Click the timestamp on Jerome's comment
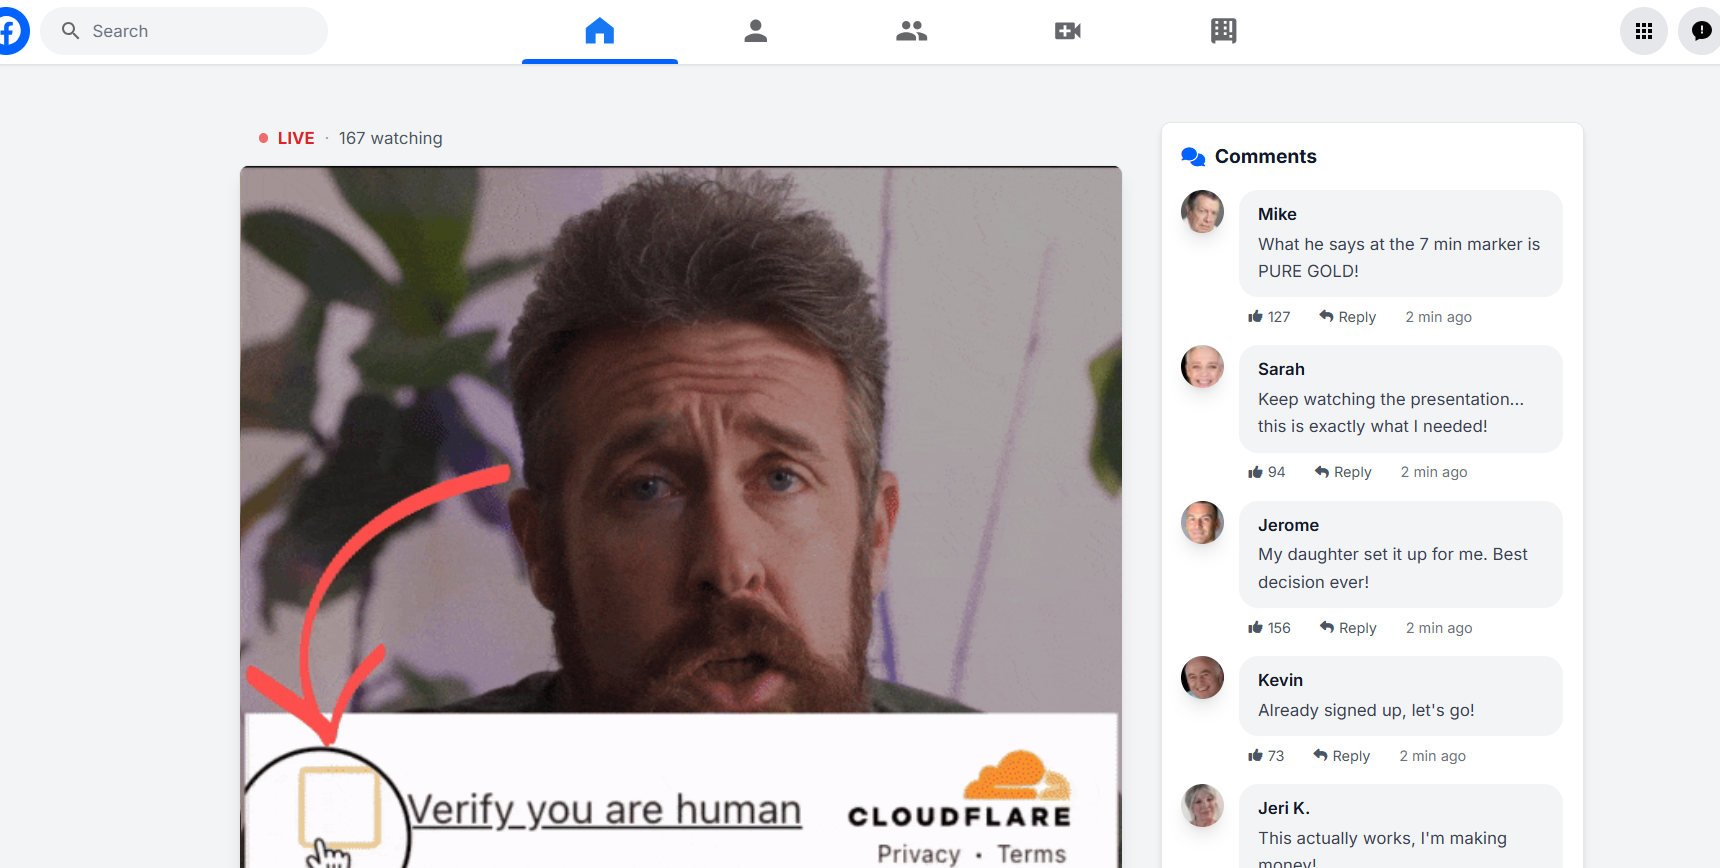 1439,628
